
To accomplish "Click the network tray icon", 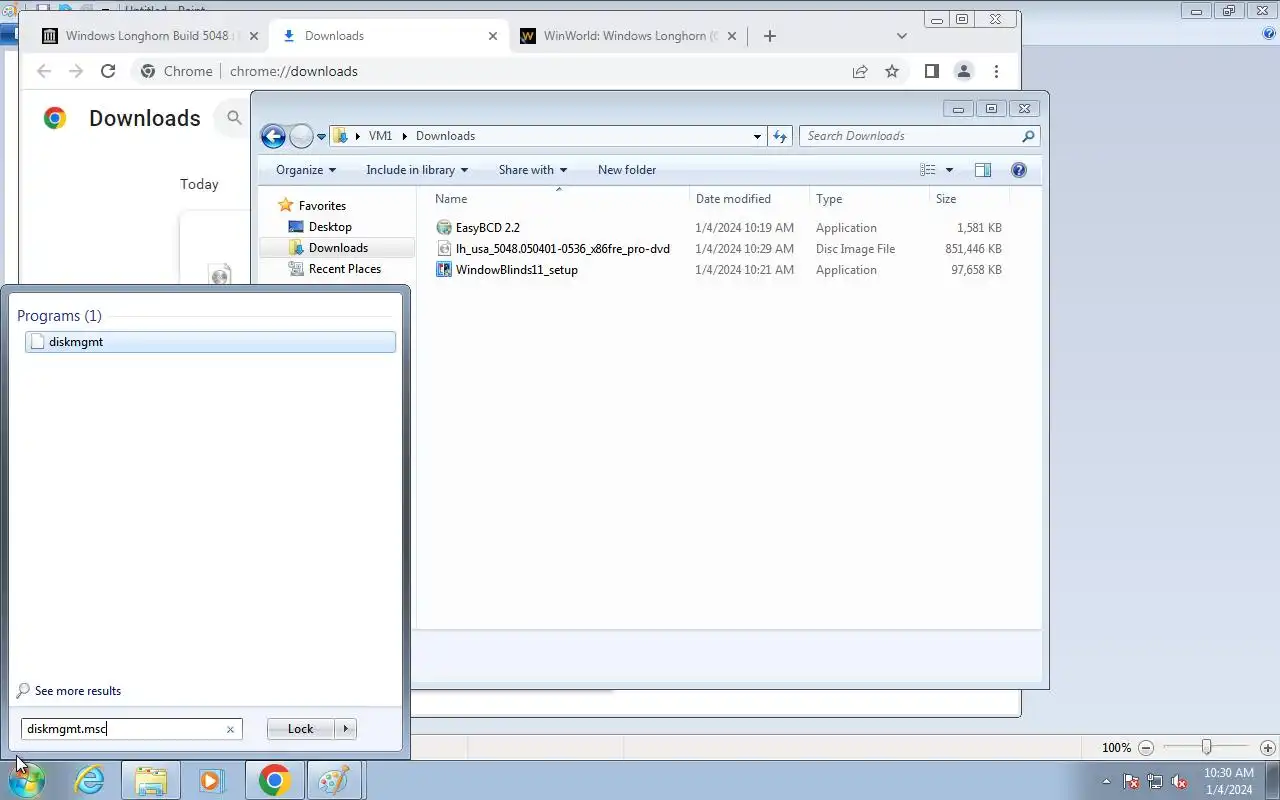I will (x=1155, y=781).
